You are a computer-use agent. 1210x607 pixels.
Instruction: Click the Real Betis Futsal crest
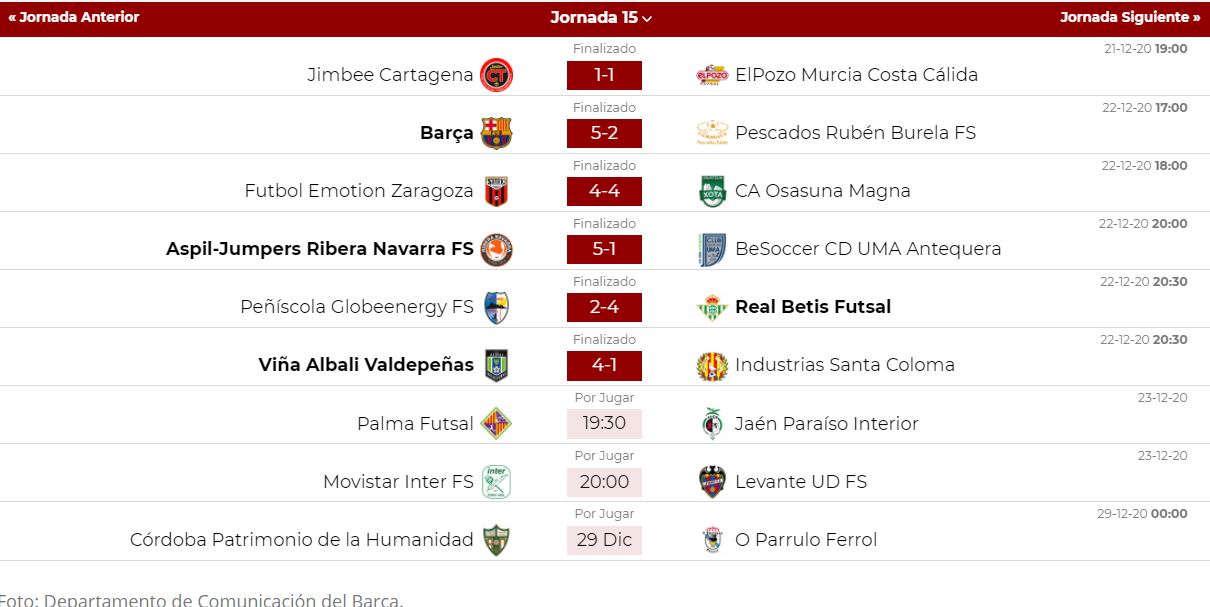click(712, 307)
